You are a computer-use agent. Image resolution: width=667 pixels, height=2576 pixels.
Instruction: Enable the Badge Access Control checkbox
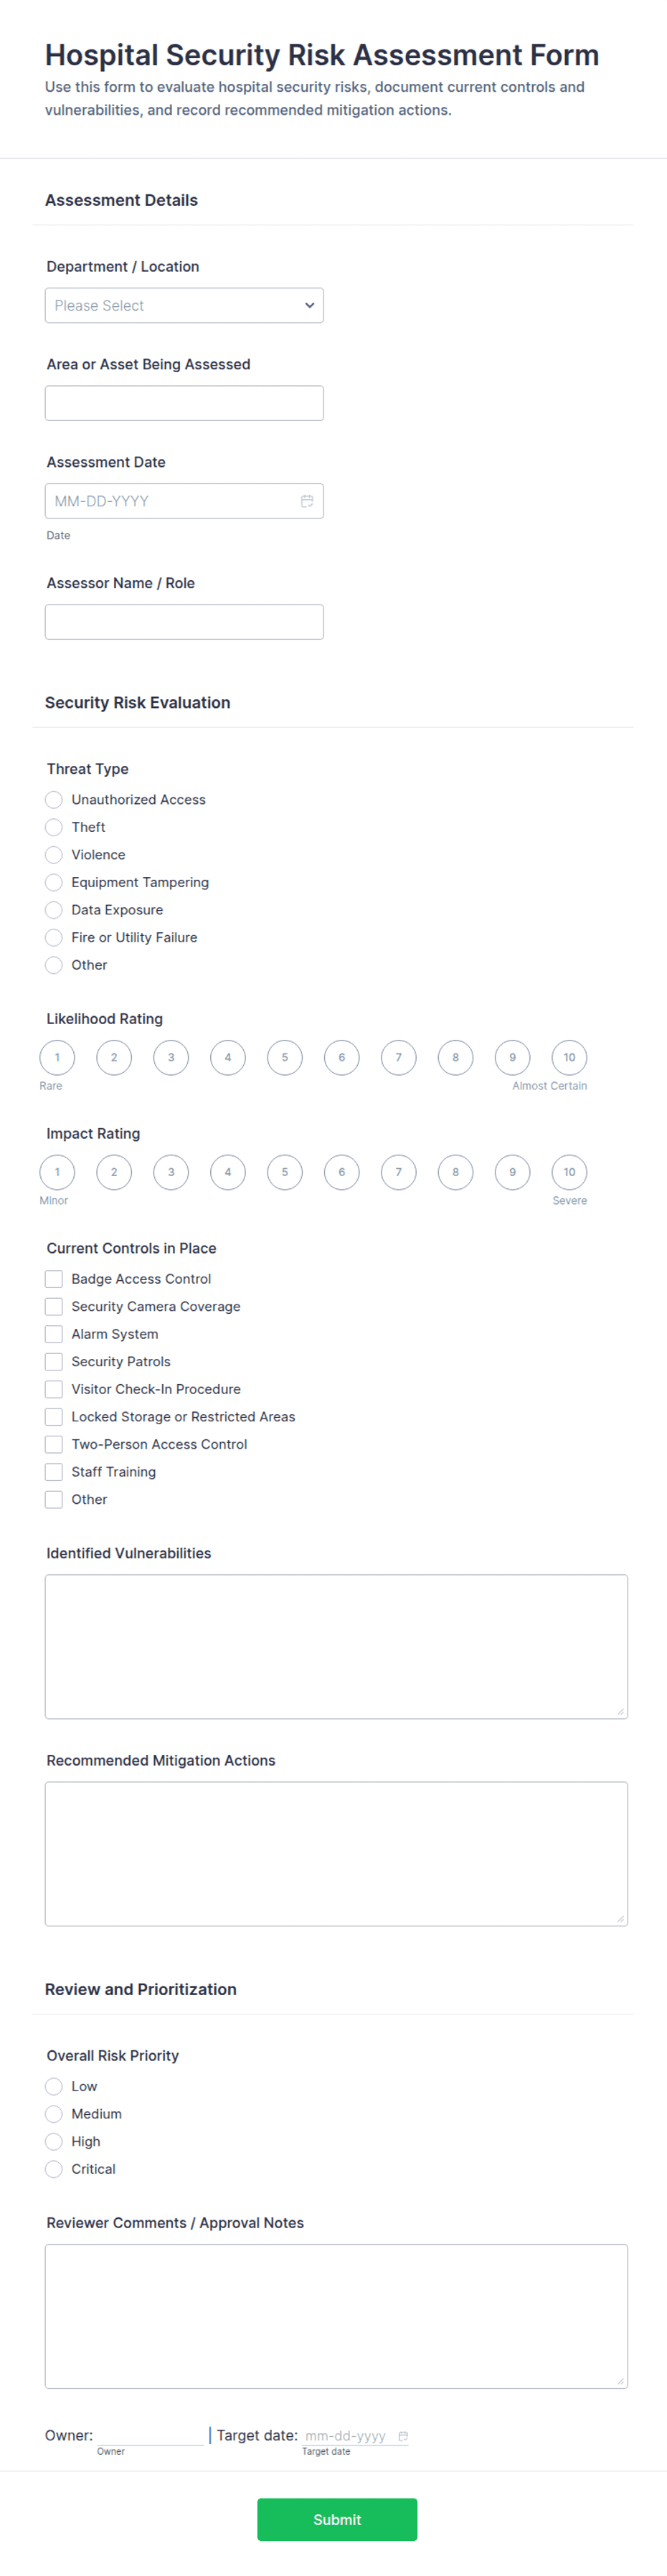pyautogui.click(x=53, y=1278)
